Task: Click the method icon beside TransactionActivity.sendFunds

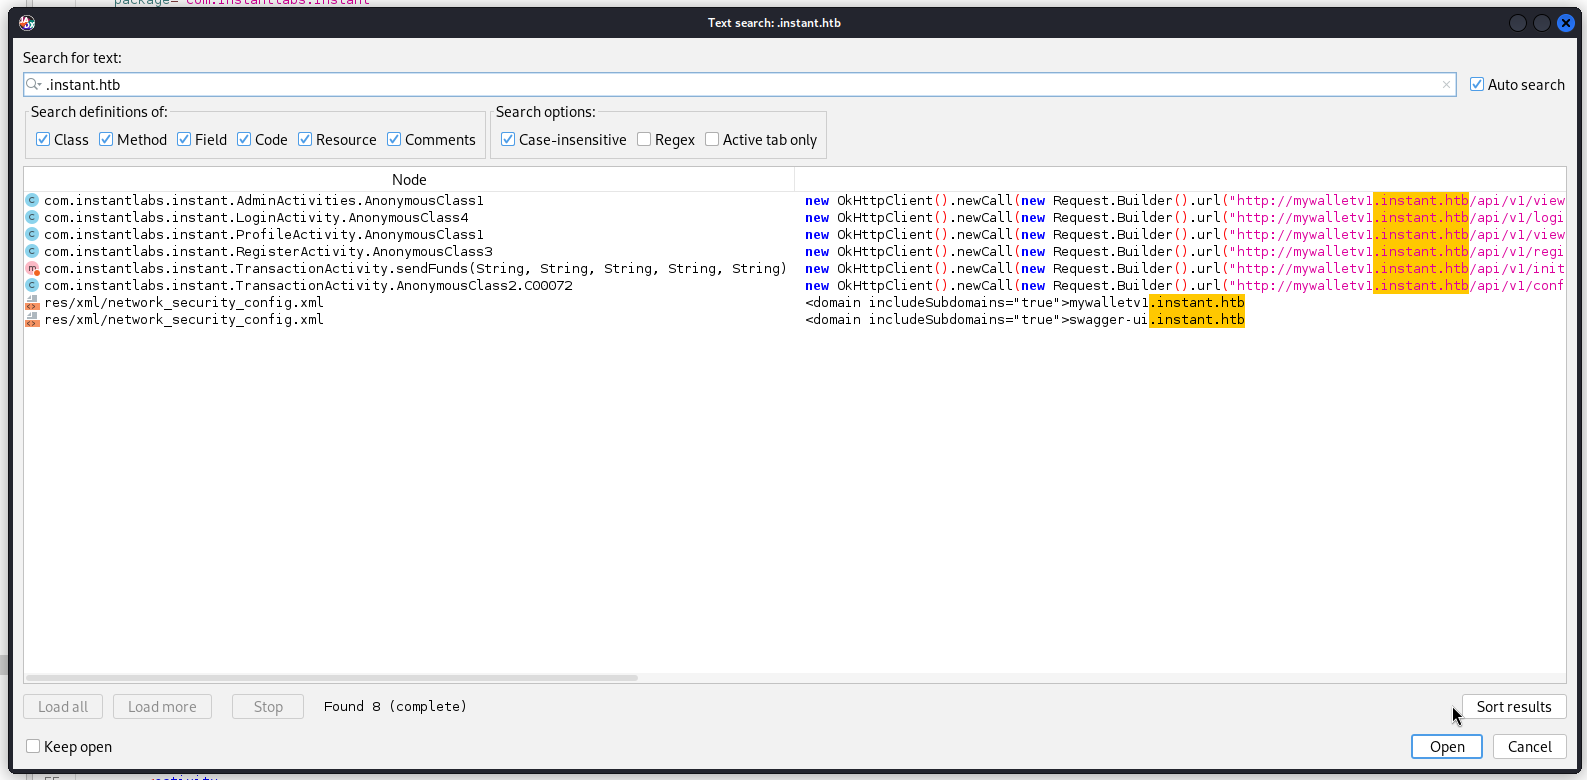Action: pyautogui.click(x=32, y=268)
